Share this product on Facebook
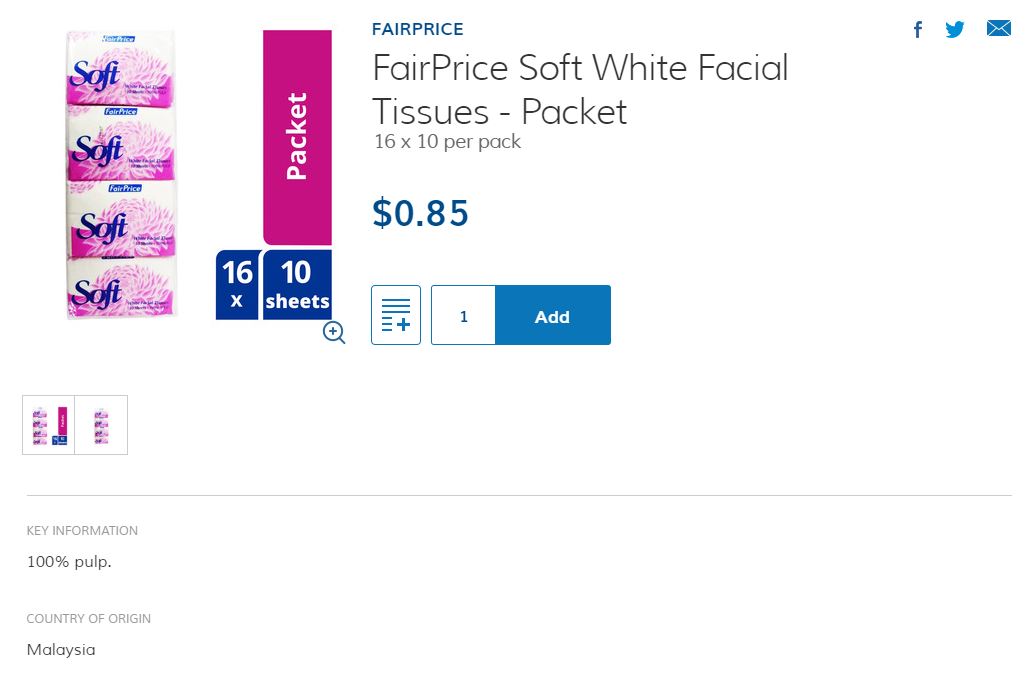Viewport: 1028px width, 687px height. [917, 29]
